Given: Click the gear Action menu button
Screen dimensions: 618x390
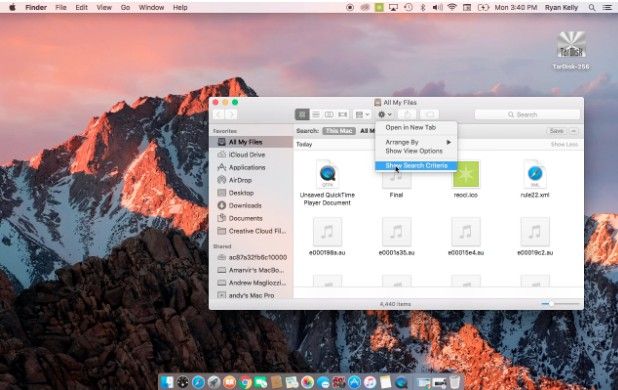Looking at the screenshot, I should tap(385, 115).
